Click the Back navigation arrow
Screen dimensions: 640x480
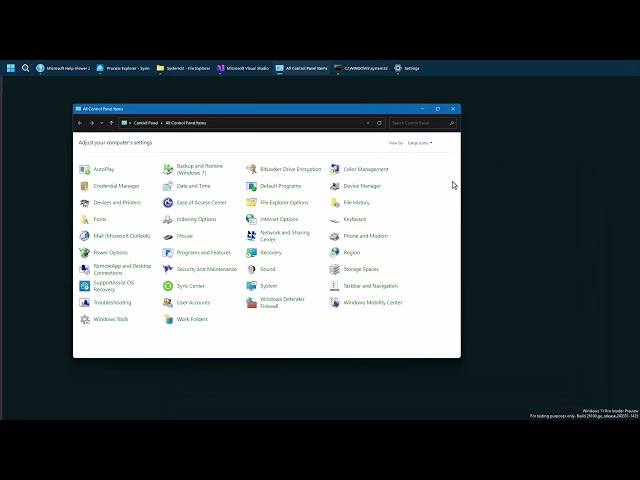click(80, 123)
